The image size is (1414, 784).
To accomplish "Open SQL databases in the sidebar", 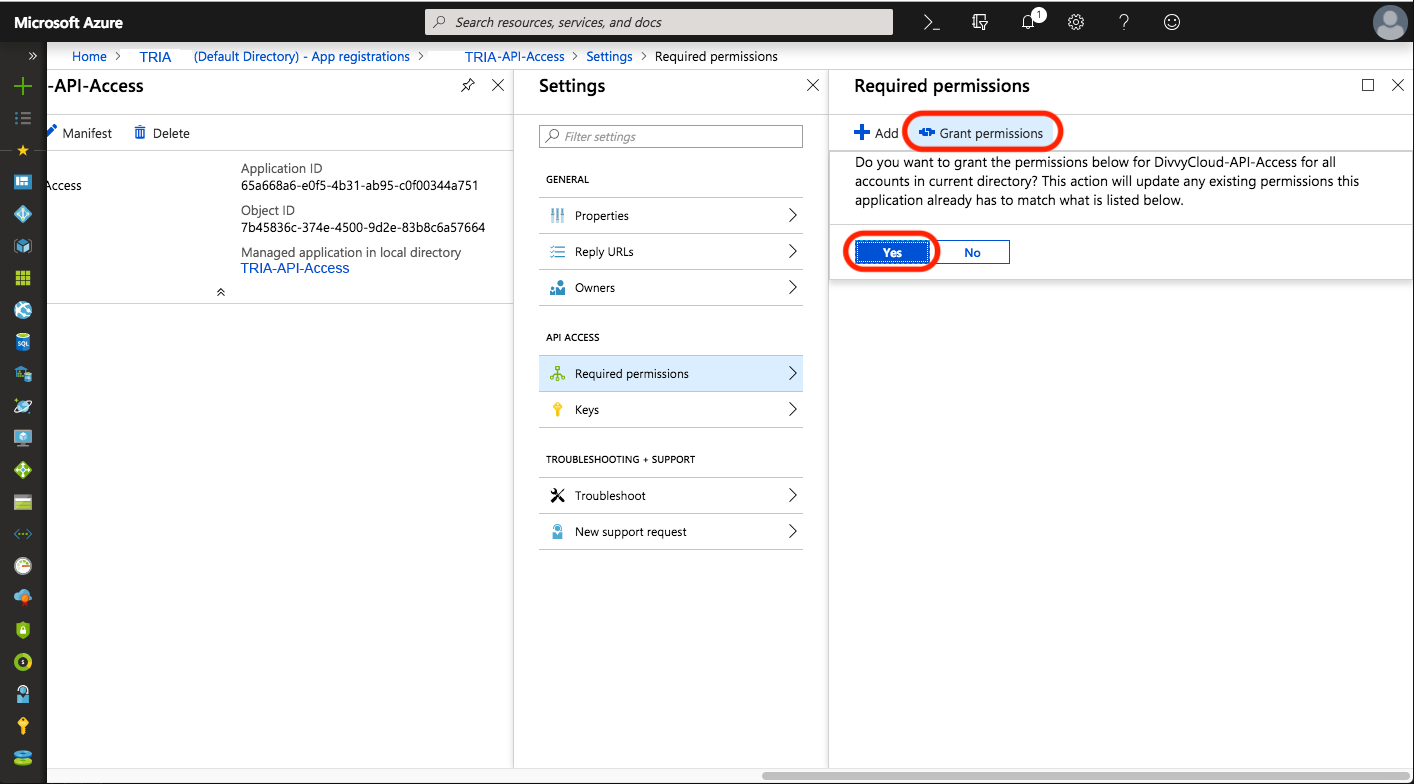I will [22, 342].
